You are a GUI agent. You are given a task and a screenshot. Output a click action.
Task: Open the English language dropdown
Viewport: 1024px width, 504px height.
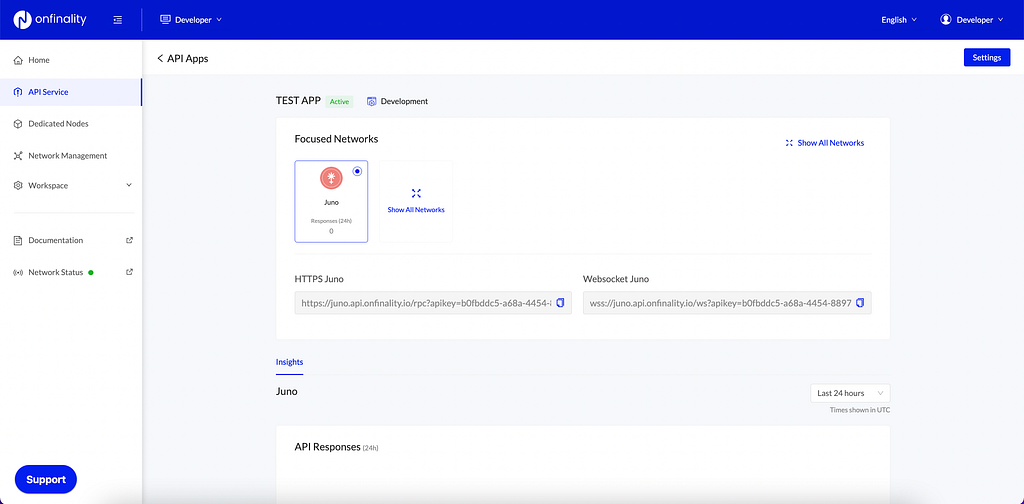point(899,20)
